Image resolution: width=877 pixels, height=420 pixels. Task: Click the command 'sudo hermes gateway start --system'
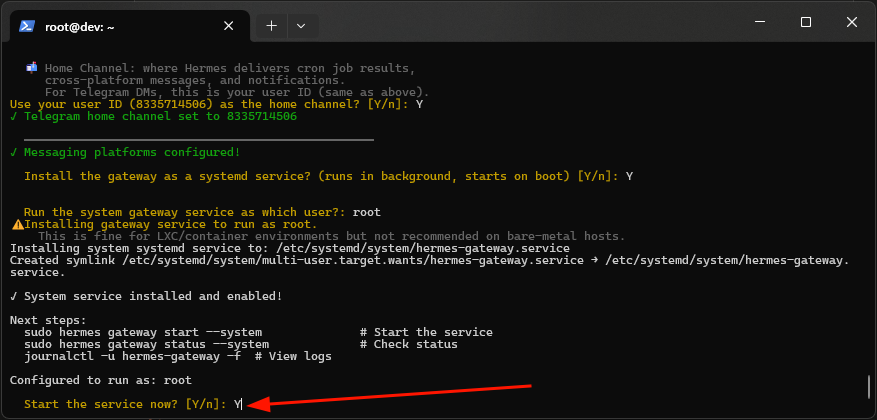pyautogui.click(x=143, y=333)
